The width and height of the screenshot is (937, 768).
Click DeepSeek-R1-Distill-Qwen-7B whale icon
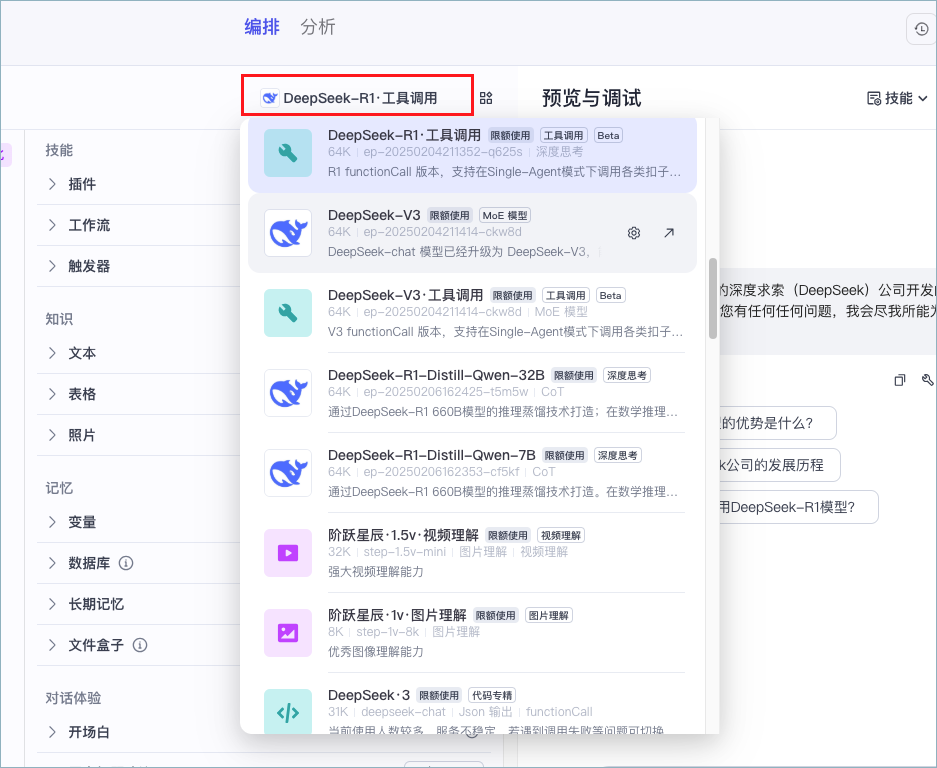[x=287, y=473]
